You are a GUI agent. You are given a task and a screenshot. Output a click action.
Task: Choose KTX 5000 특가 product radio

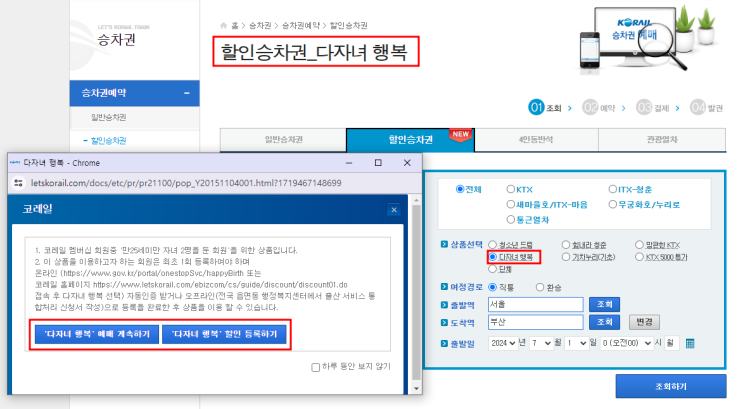pos(639,257)
